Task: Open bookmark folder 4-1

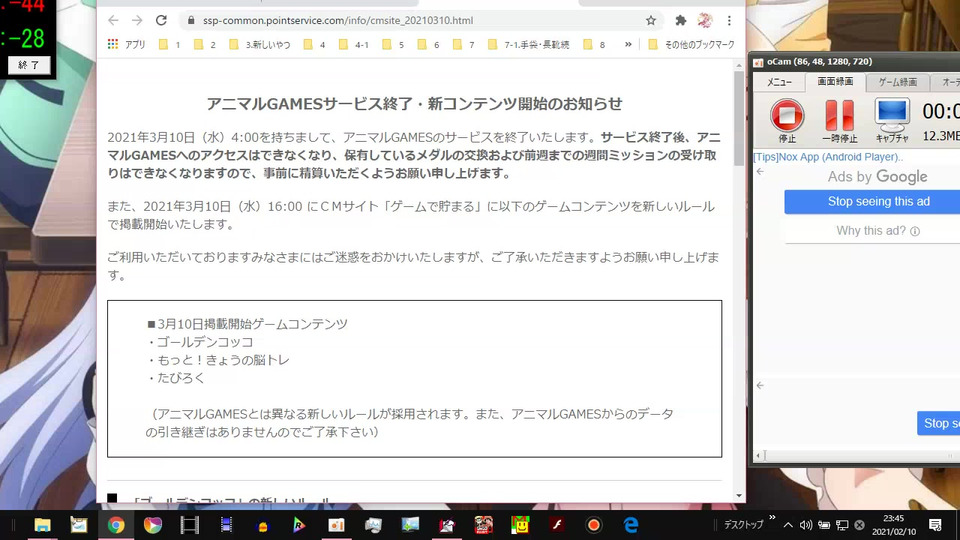Action: click(354, 44)
